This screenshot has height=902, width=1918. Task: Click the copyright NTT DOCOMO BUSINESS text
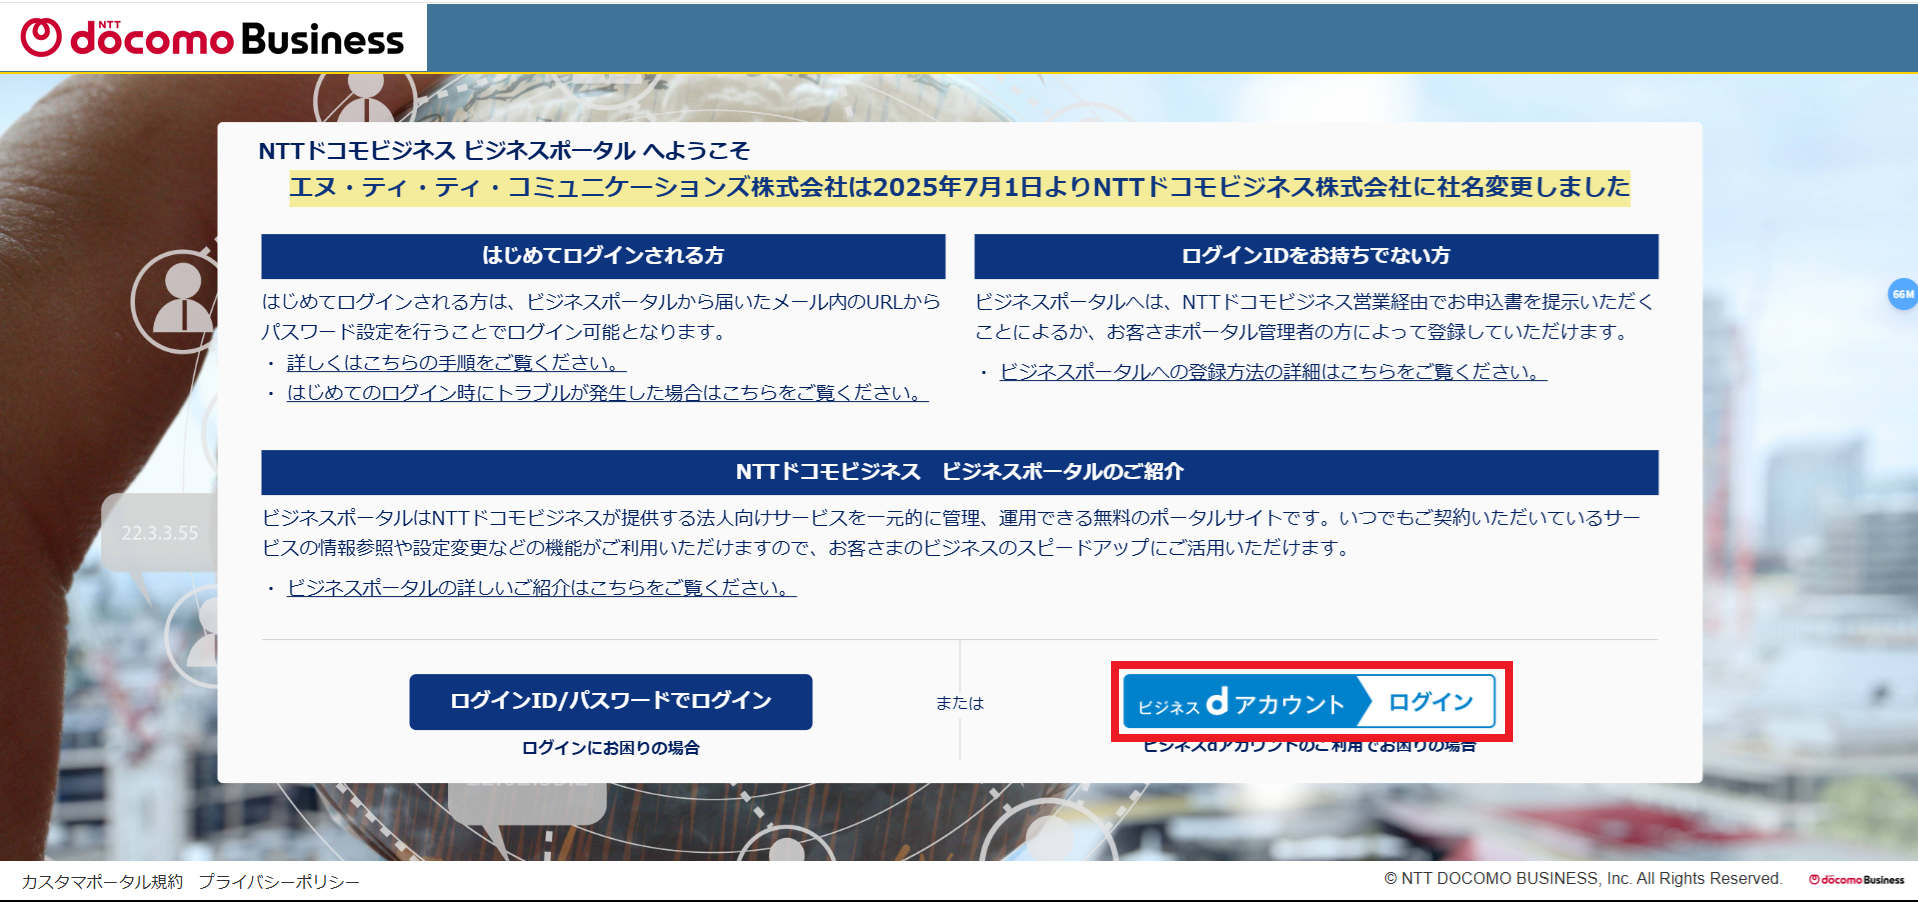pos(1583,879)
